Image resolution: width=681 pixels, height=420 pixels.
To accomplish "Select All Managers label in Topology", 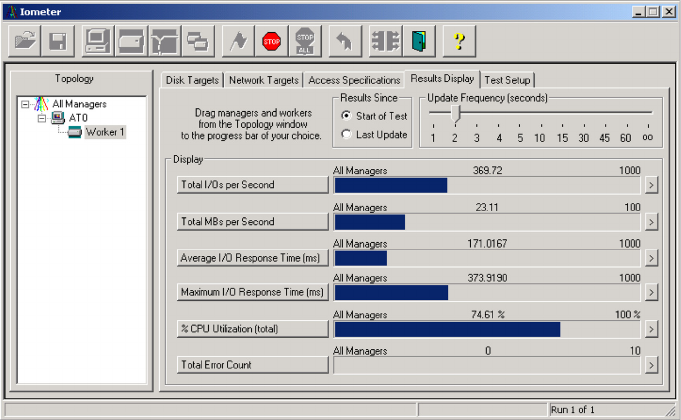I will [79, 104].
